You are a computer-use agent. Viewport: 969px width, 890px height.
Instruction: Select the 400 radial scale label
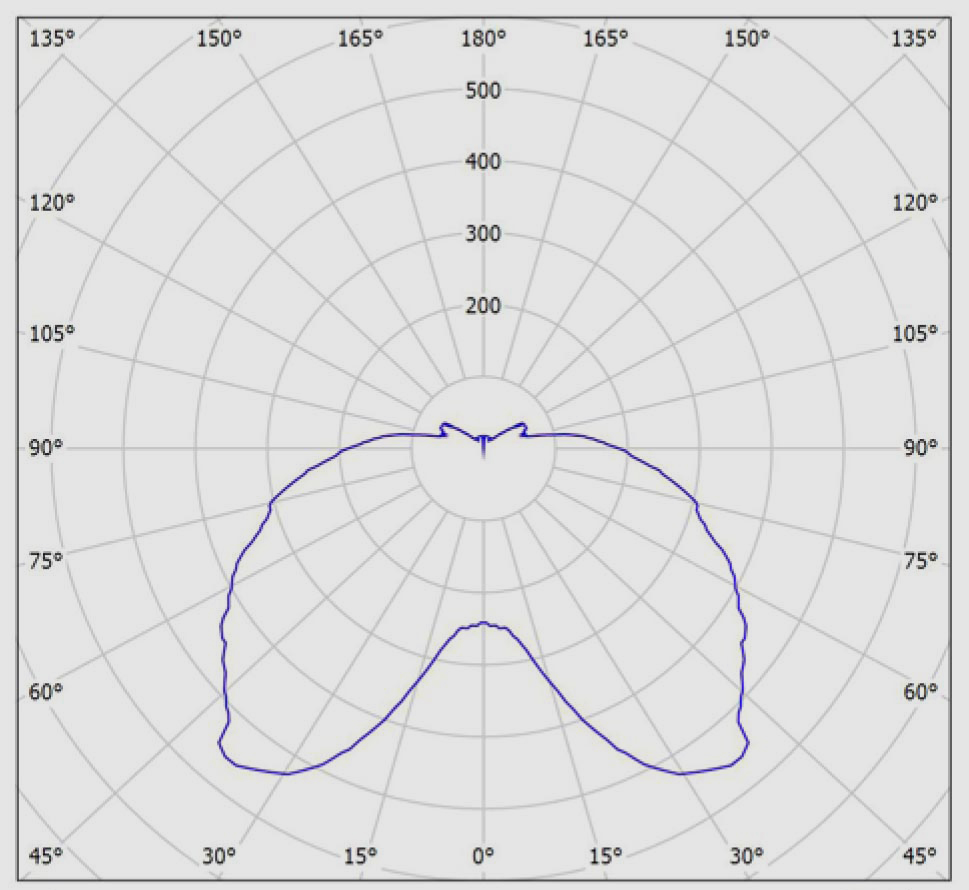tap(484, 163)
